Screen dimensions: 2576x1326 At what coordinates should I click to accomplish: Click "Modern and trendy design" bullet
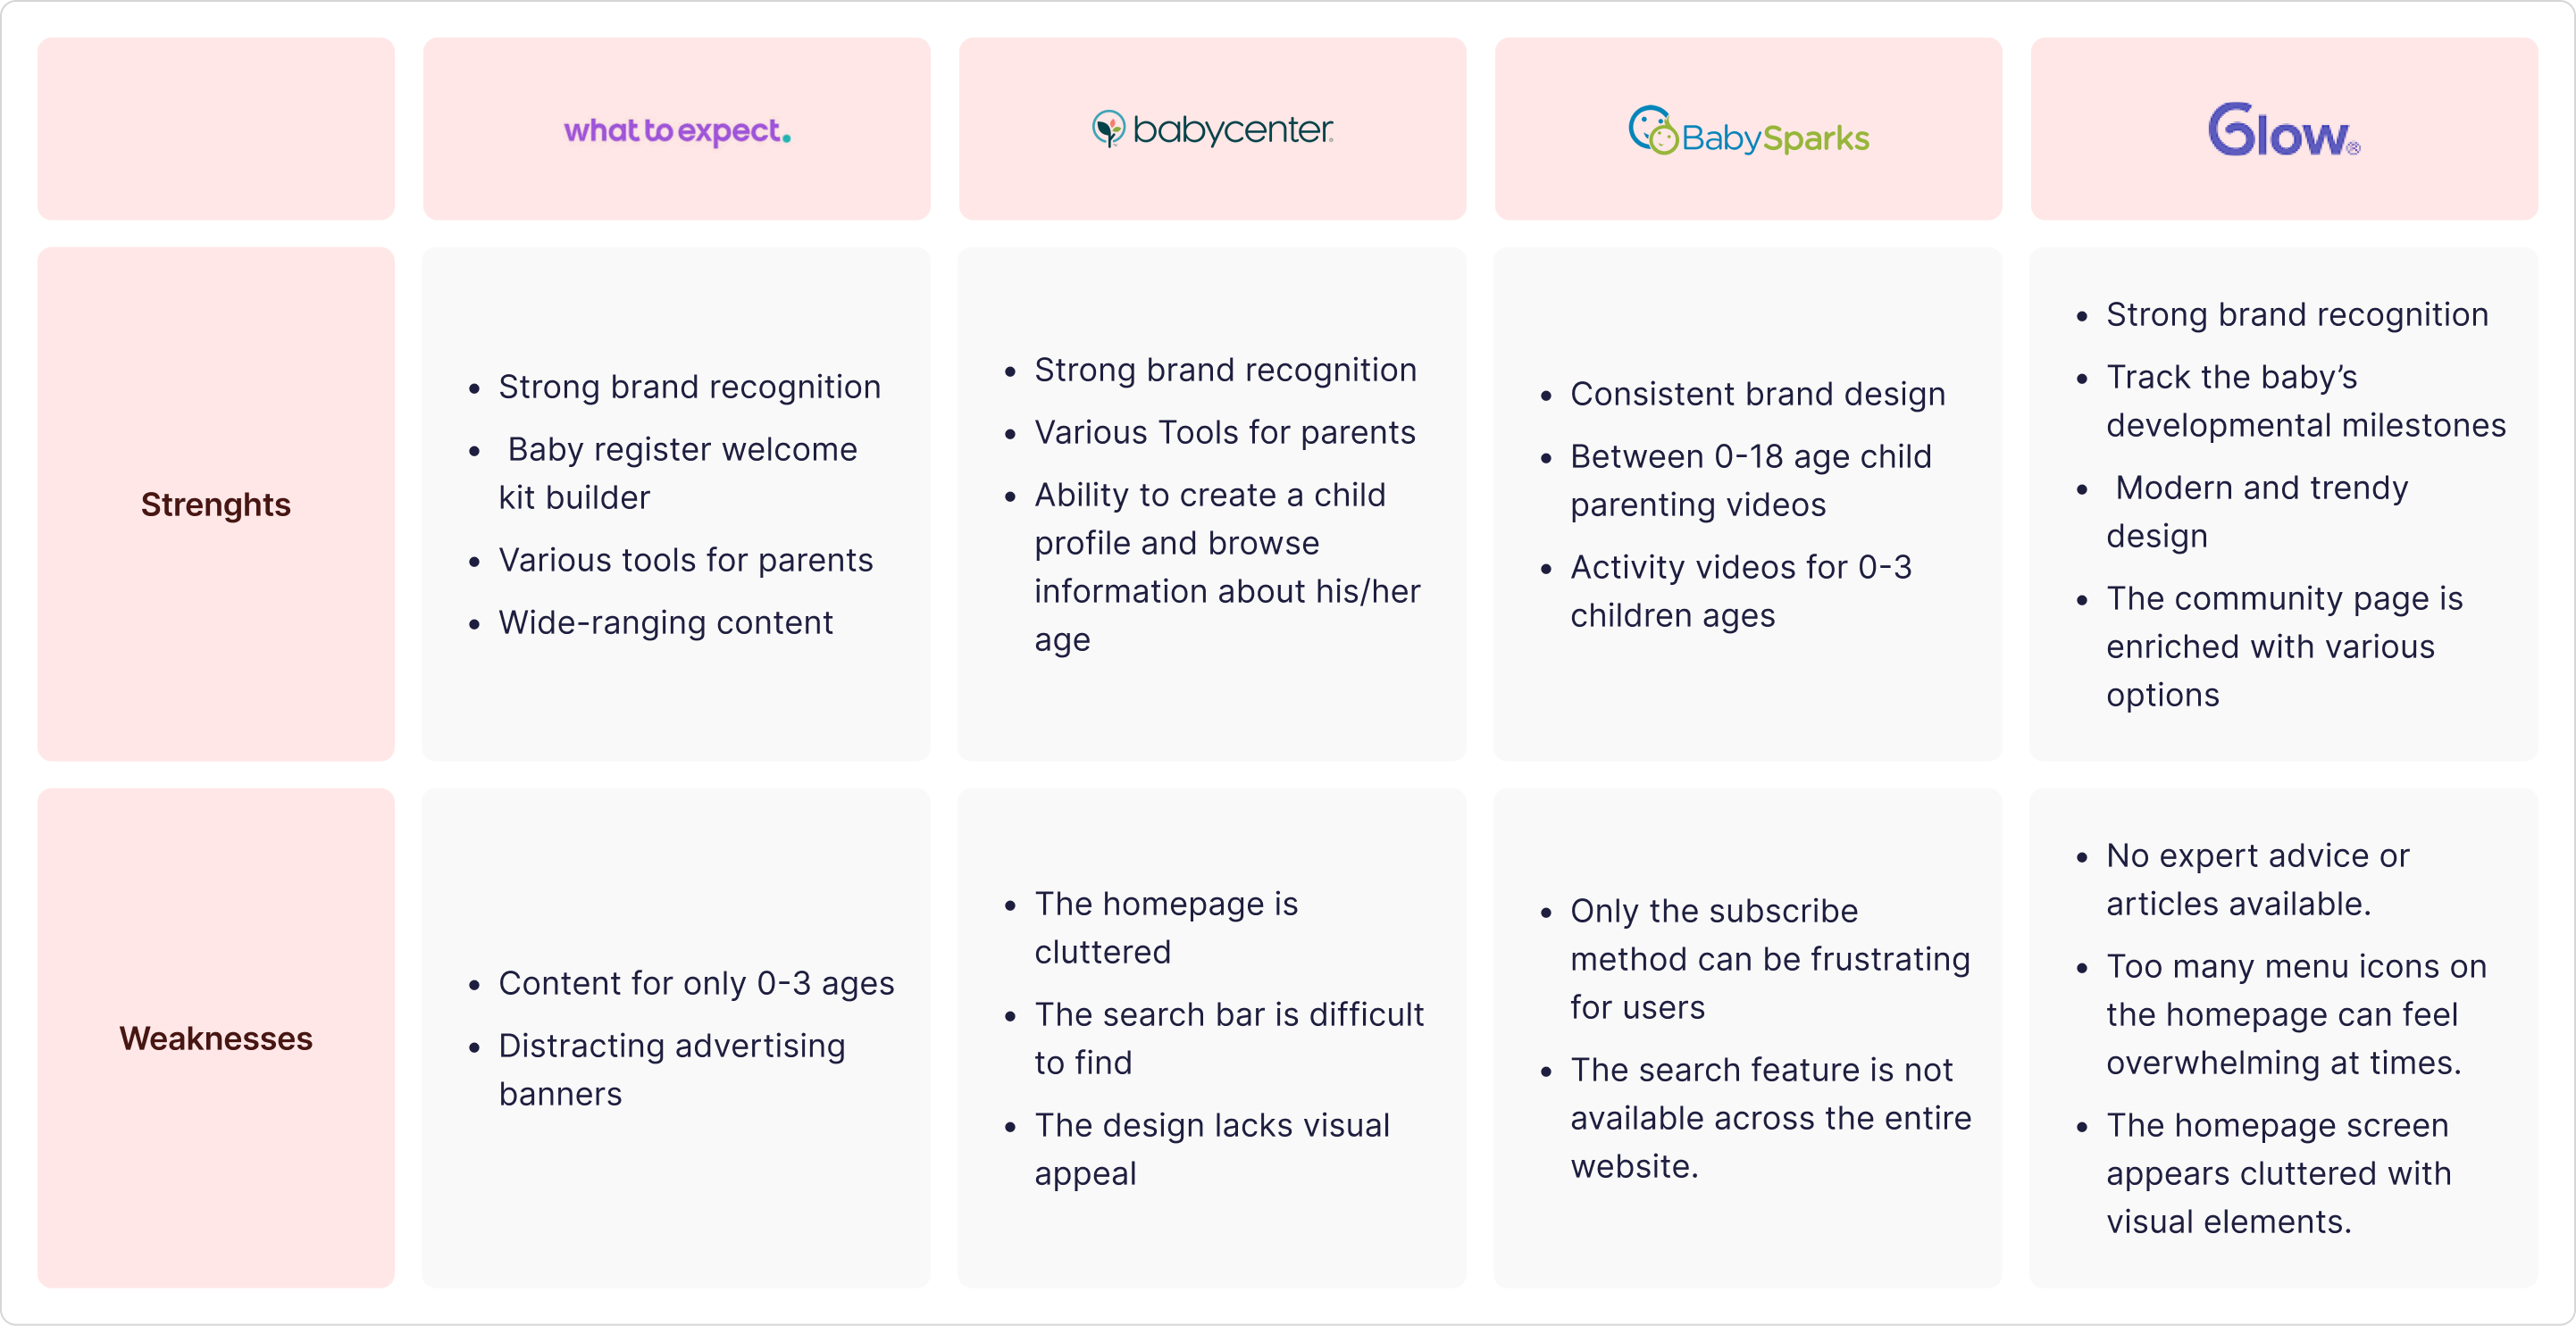coord(2256,512)
